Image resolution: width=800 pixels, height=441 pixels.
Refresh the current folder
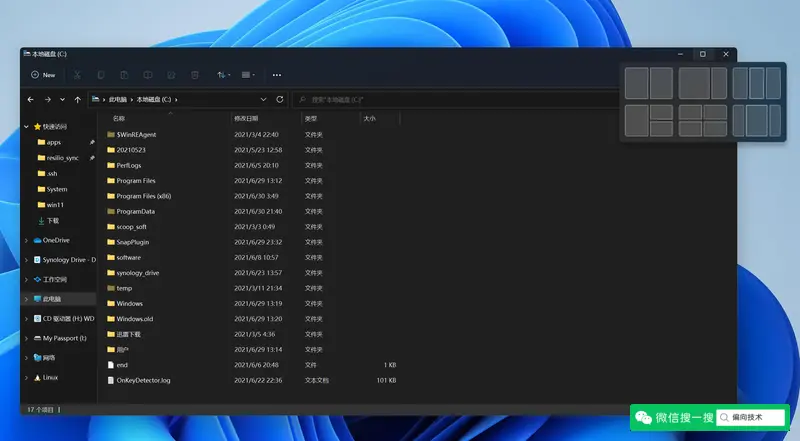pos(280,100)
